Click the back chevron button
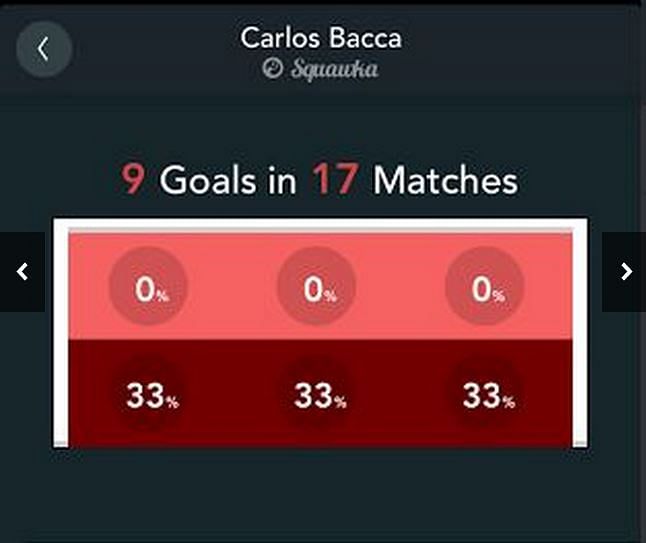The height and width of the screenshot is (543, 646). click(43, 50)
